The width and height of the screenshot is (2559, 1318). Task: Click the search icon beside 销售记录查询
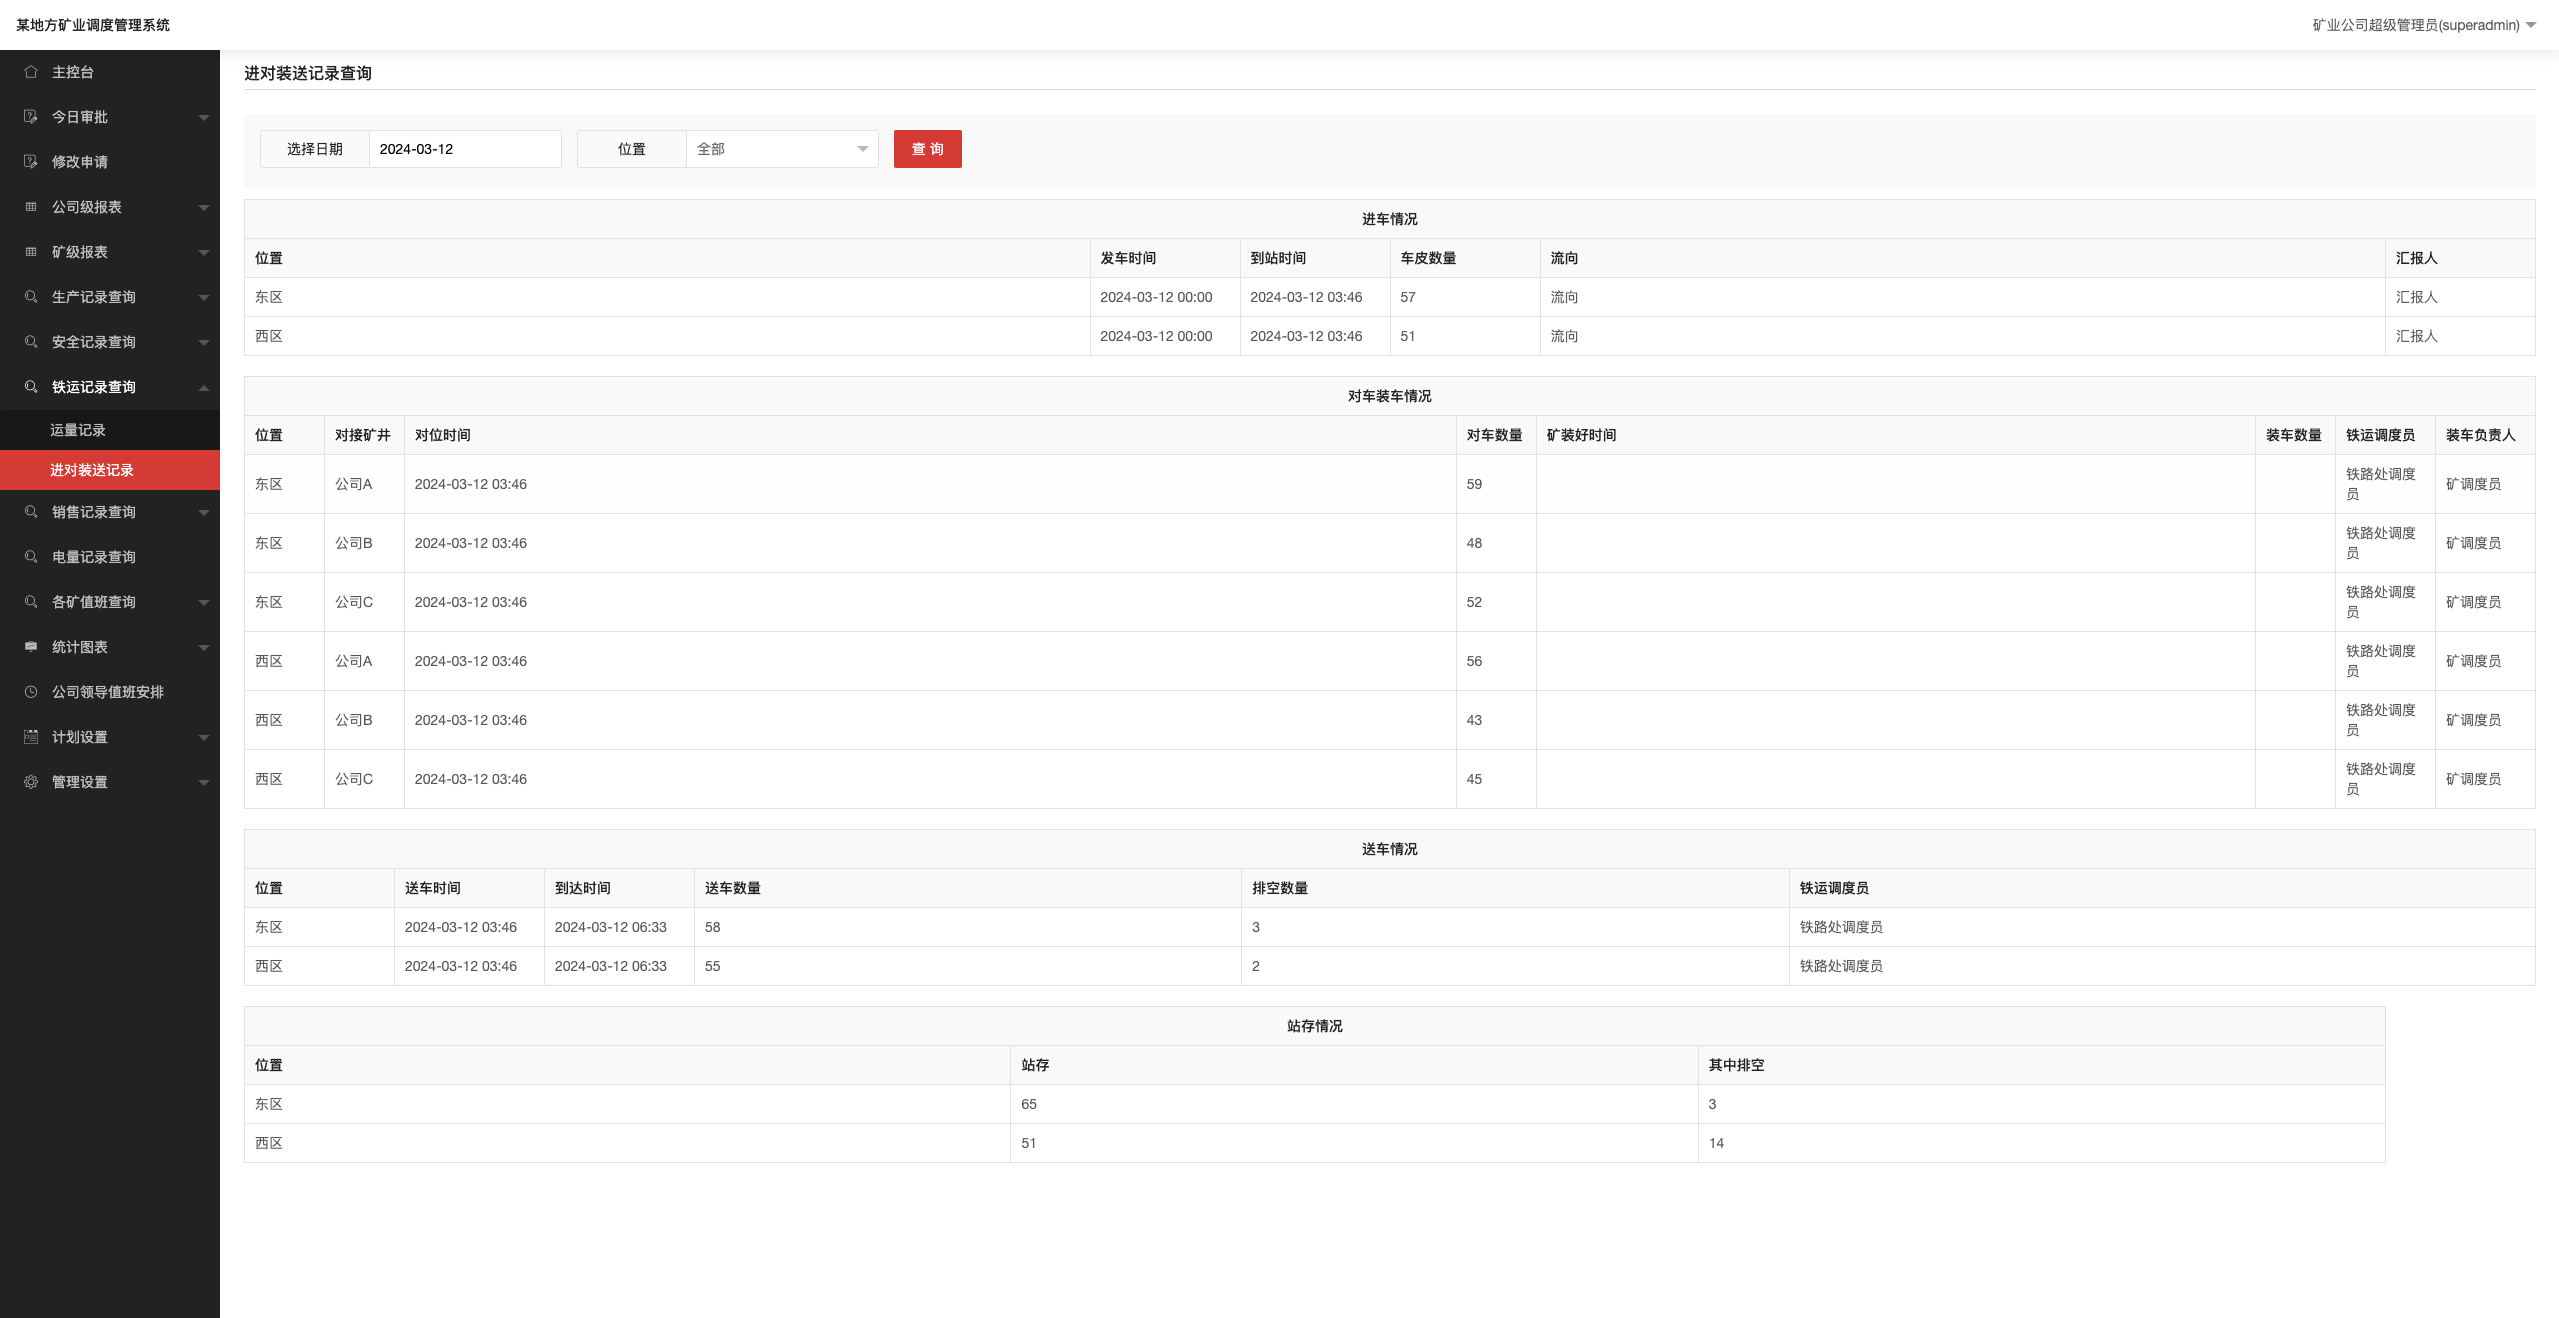point(31,512)
